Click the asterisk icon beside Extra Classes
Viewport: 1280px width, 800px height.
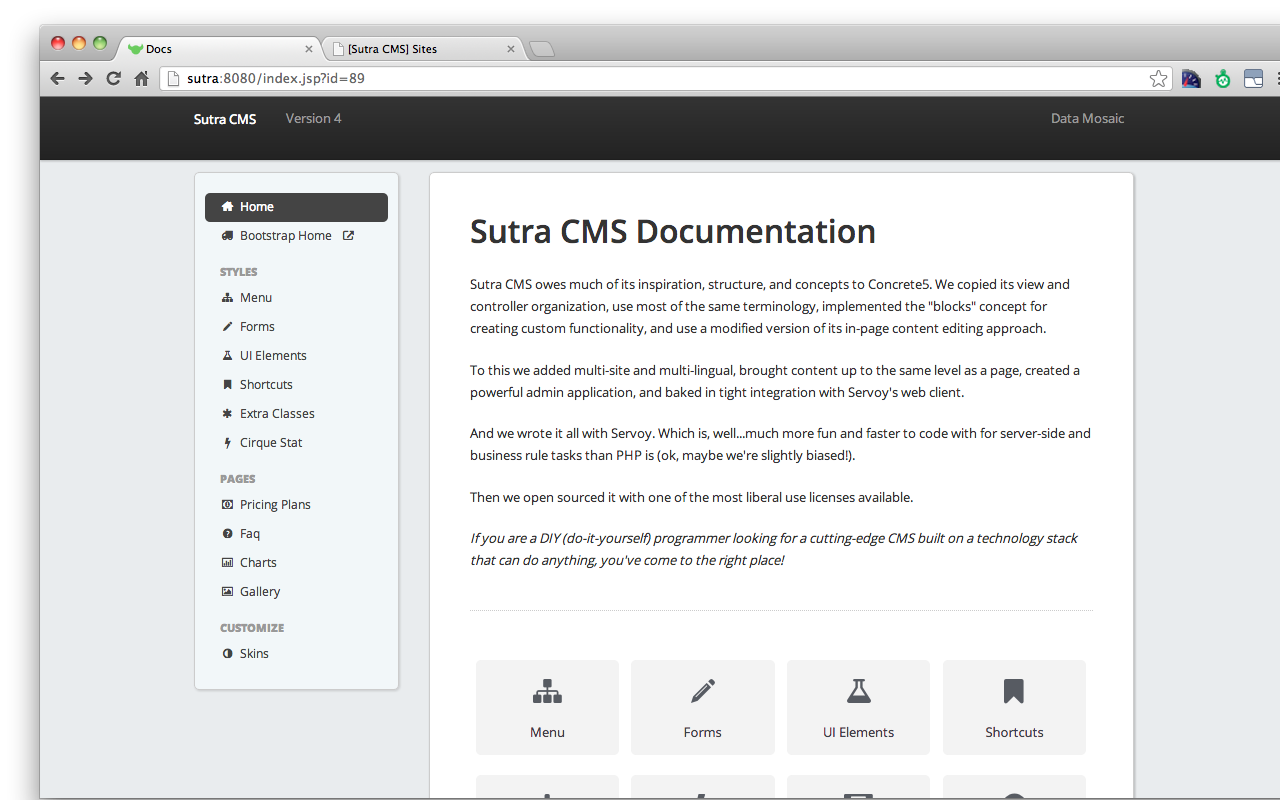(227, 414)
